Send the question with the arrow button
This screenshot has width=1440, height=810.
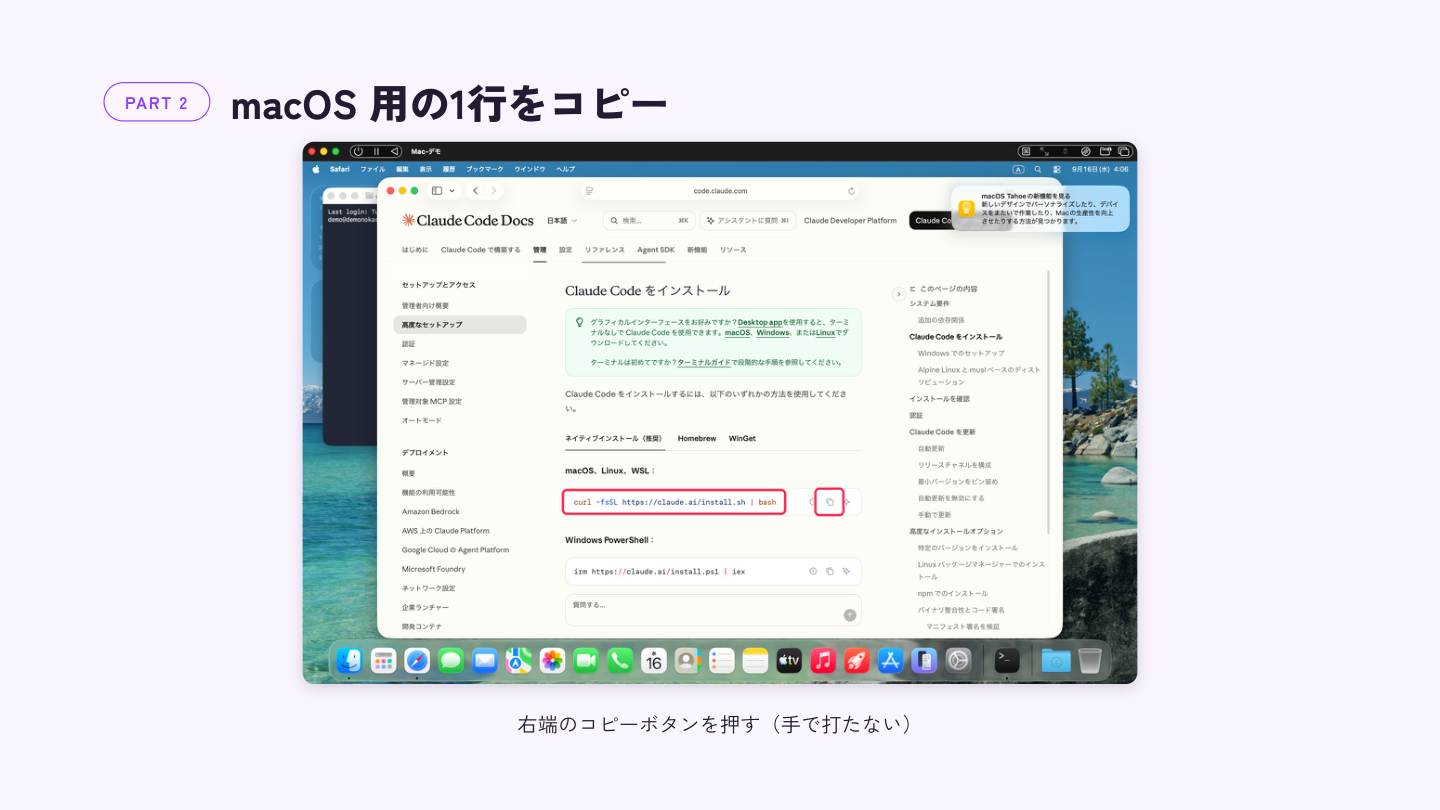pyautogui.click(x=850, y=615)
